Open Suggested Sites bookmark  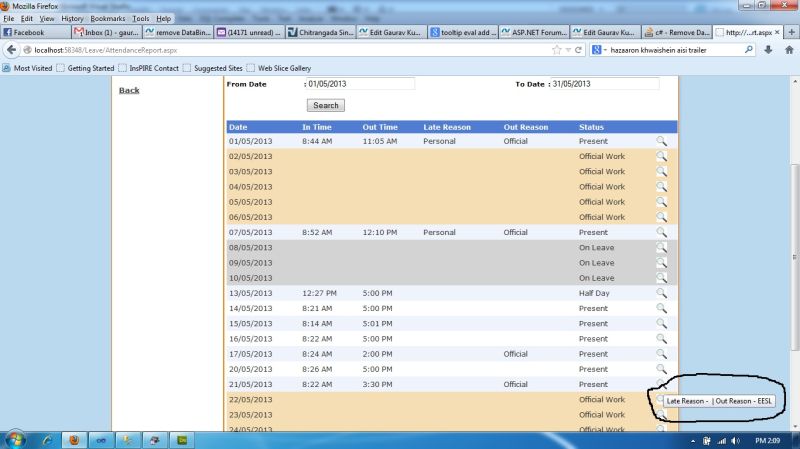pos(213,68)
